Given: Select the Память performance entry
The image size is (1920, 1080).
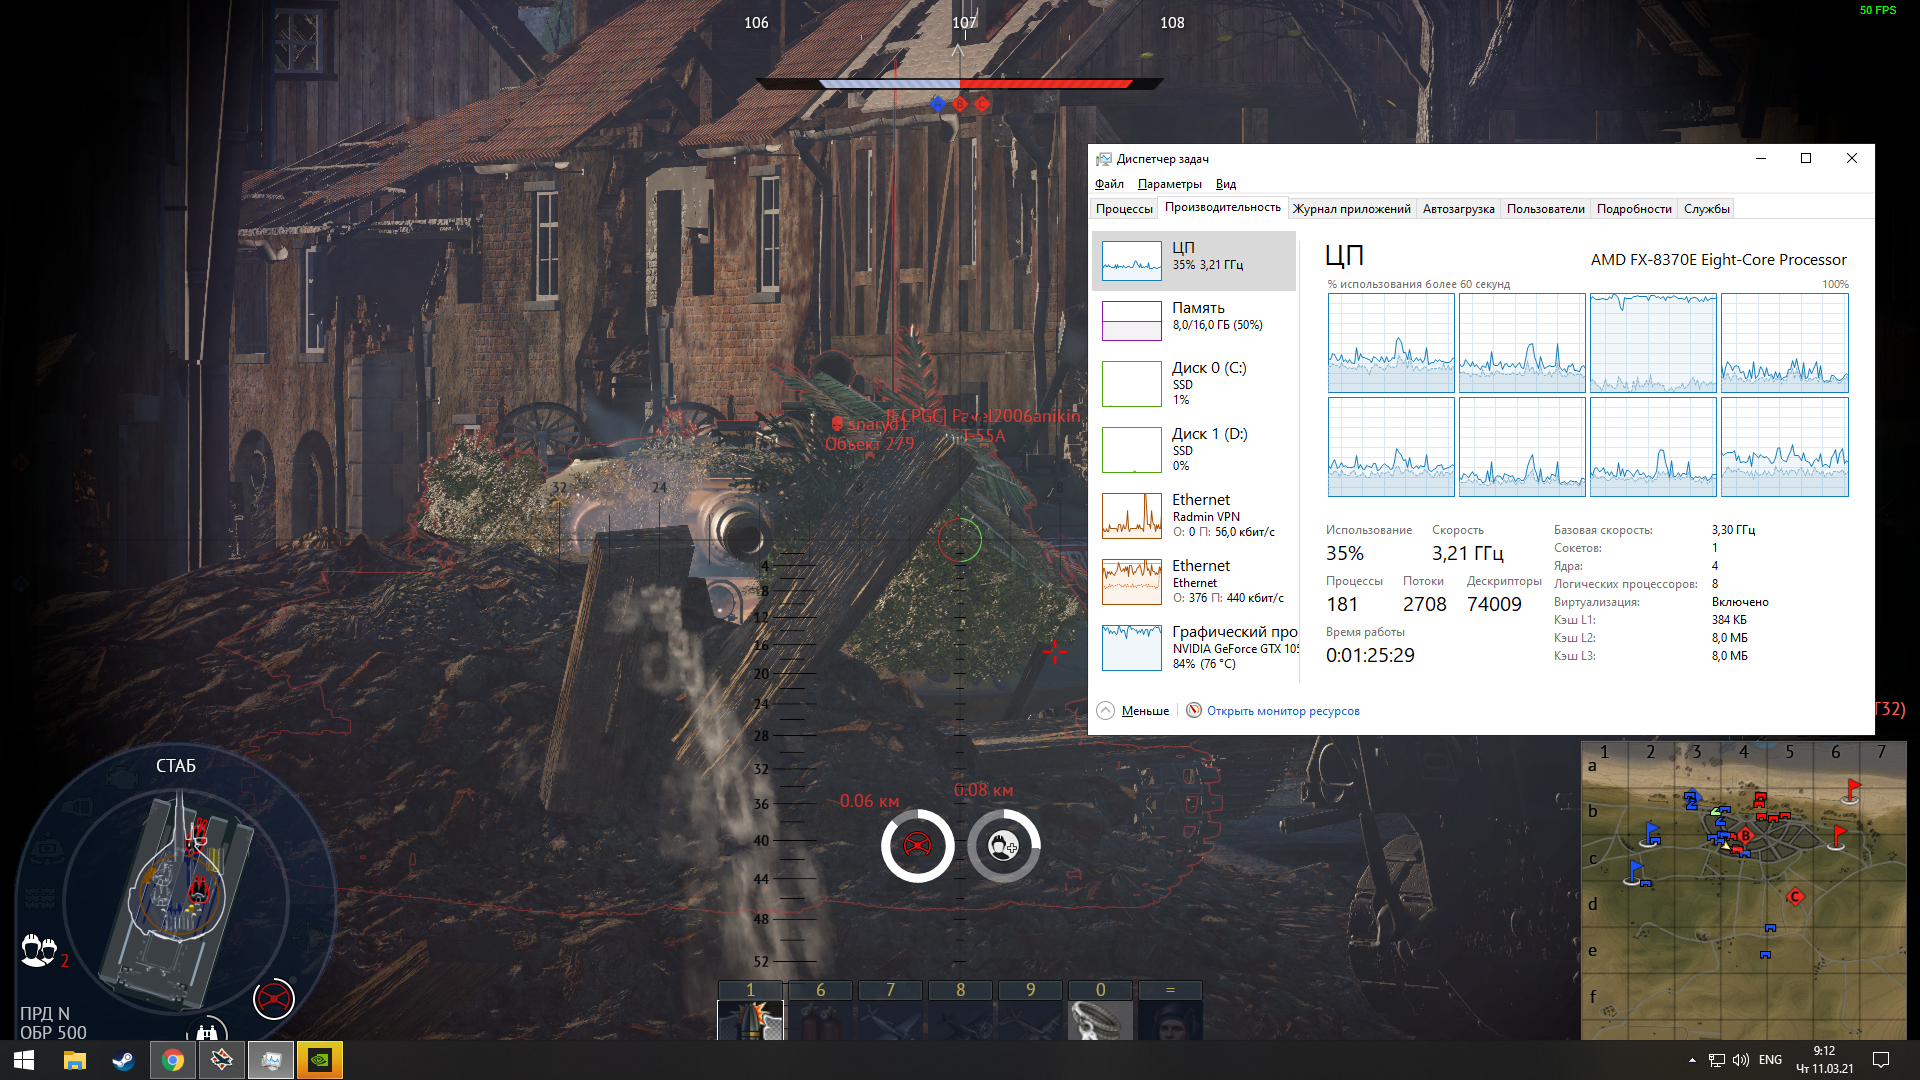Looking at the screenshot, I should pos(1194,321).
